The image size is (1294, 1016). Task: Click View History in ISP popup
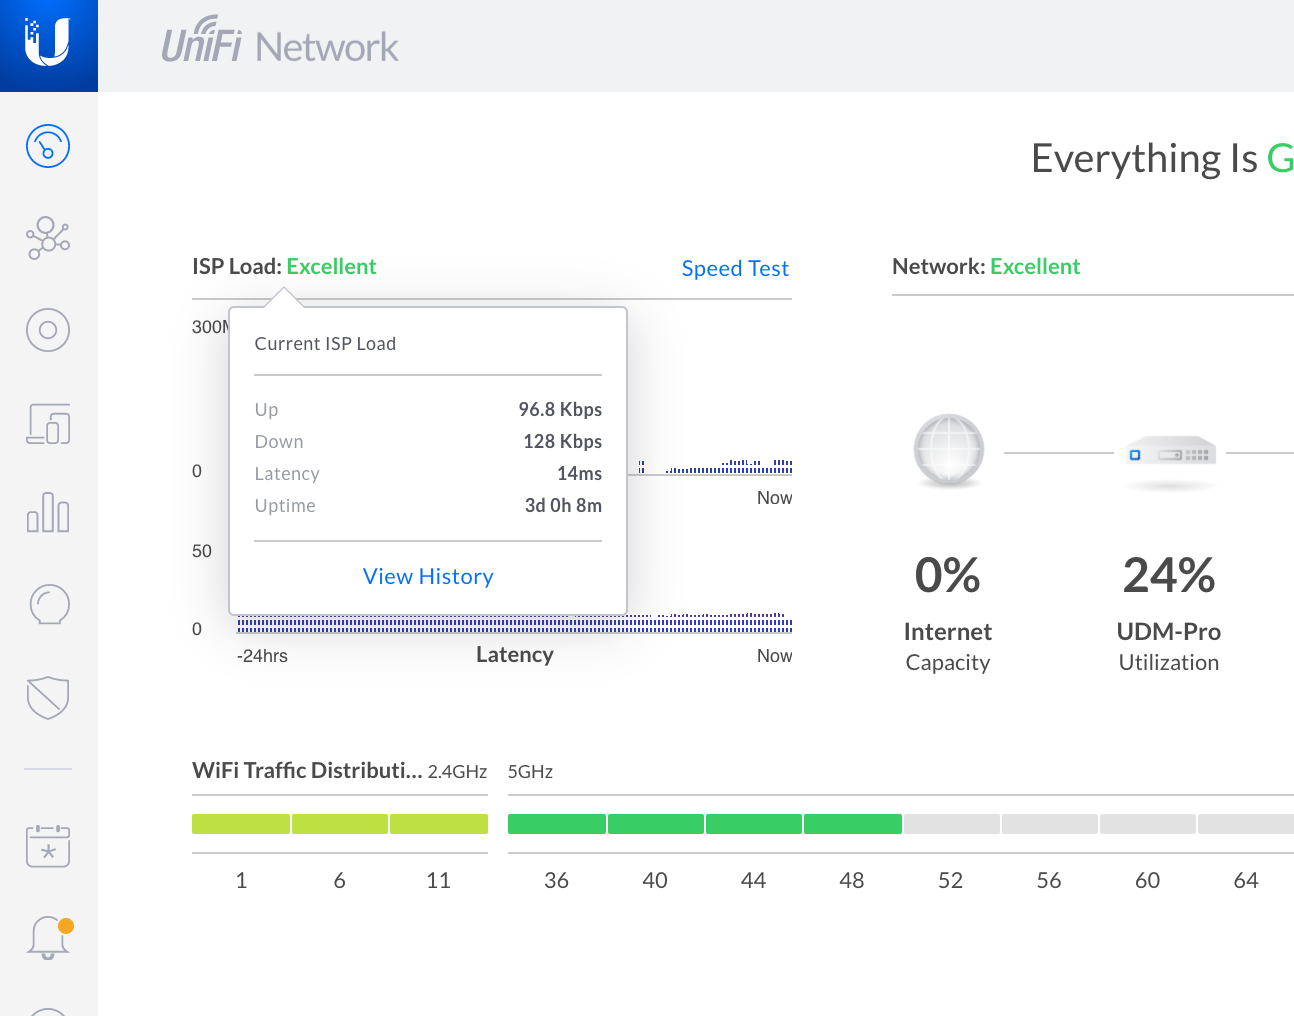(x=428, y=576)
